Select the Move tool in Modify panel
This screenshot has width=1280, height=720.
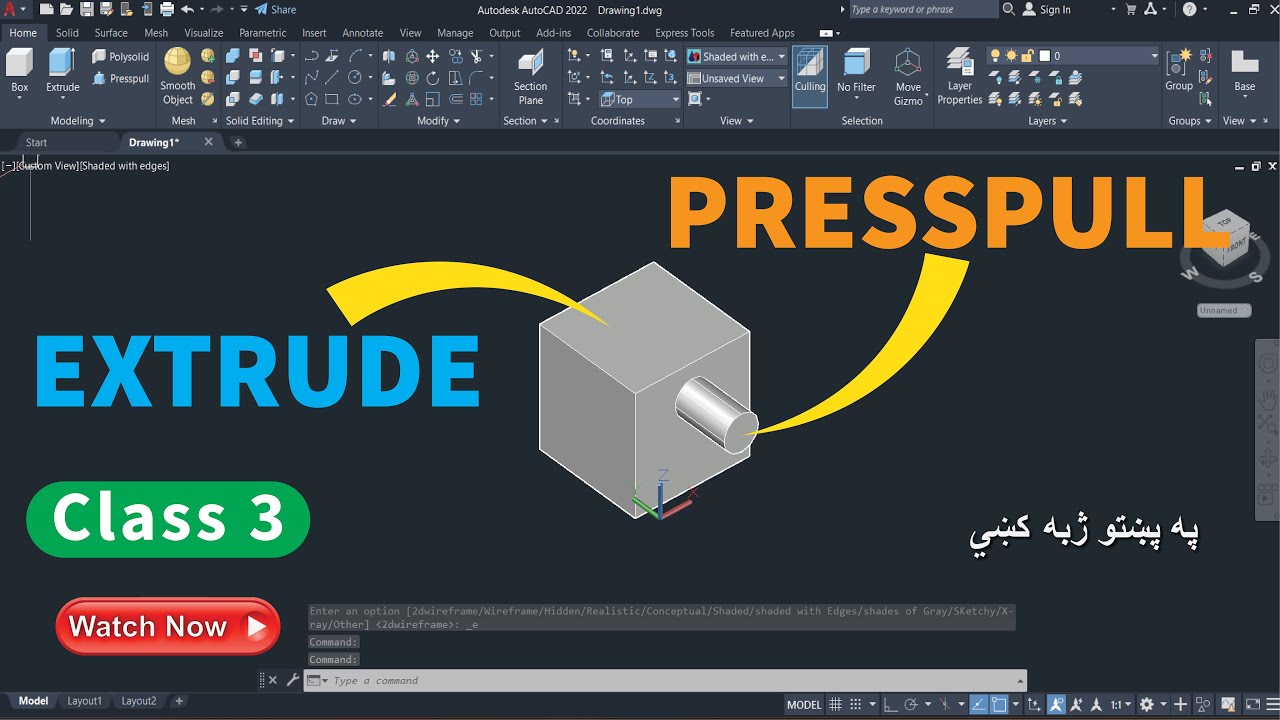pyautogui.click(x=432, y=57)
